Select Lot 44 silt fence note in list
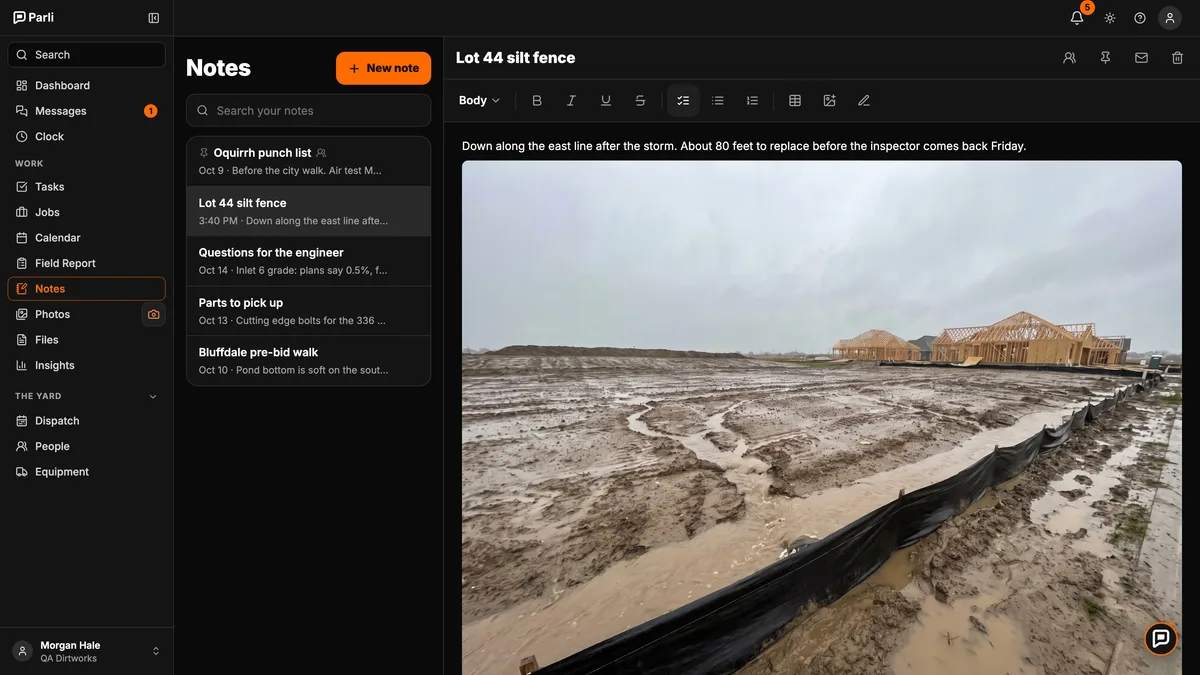Viewport: 1200px width, 675px height. (x=309, y=211)
